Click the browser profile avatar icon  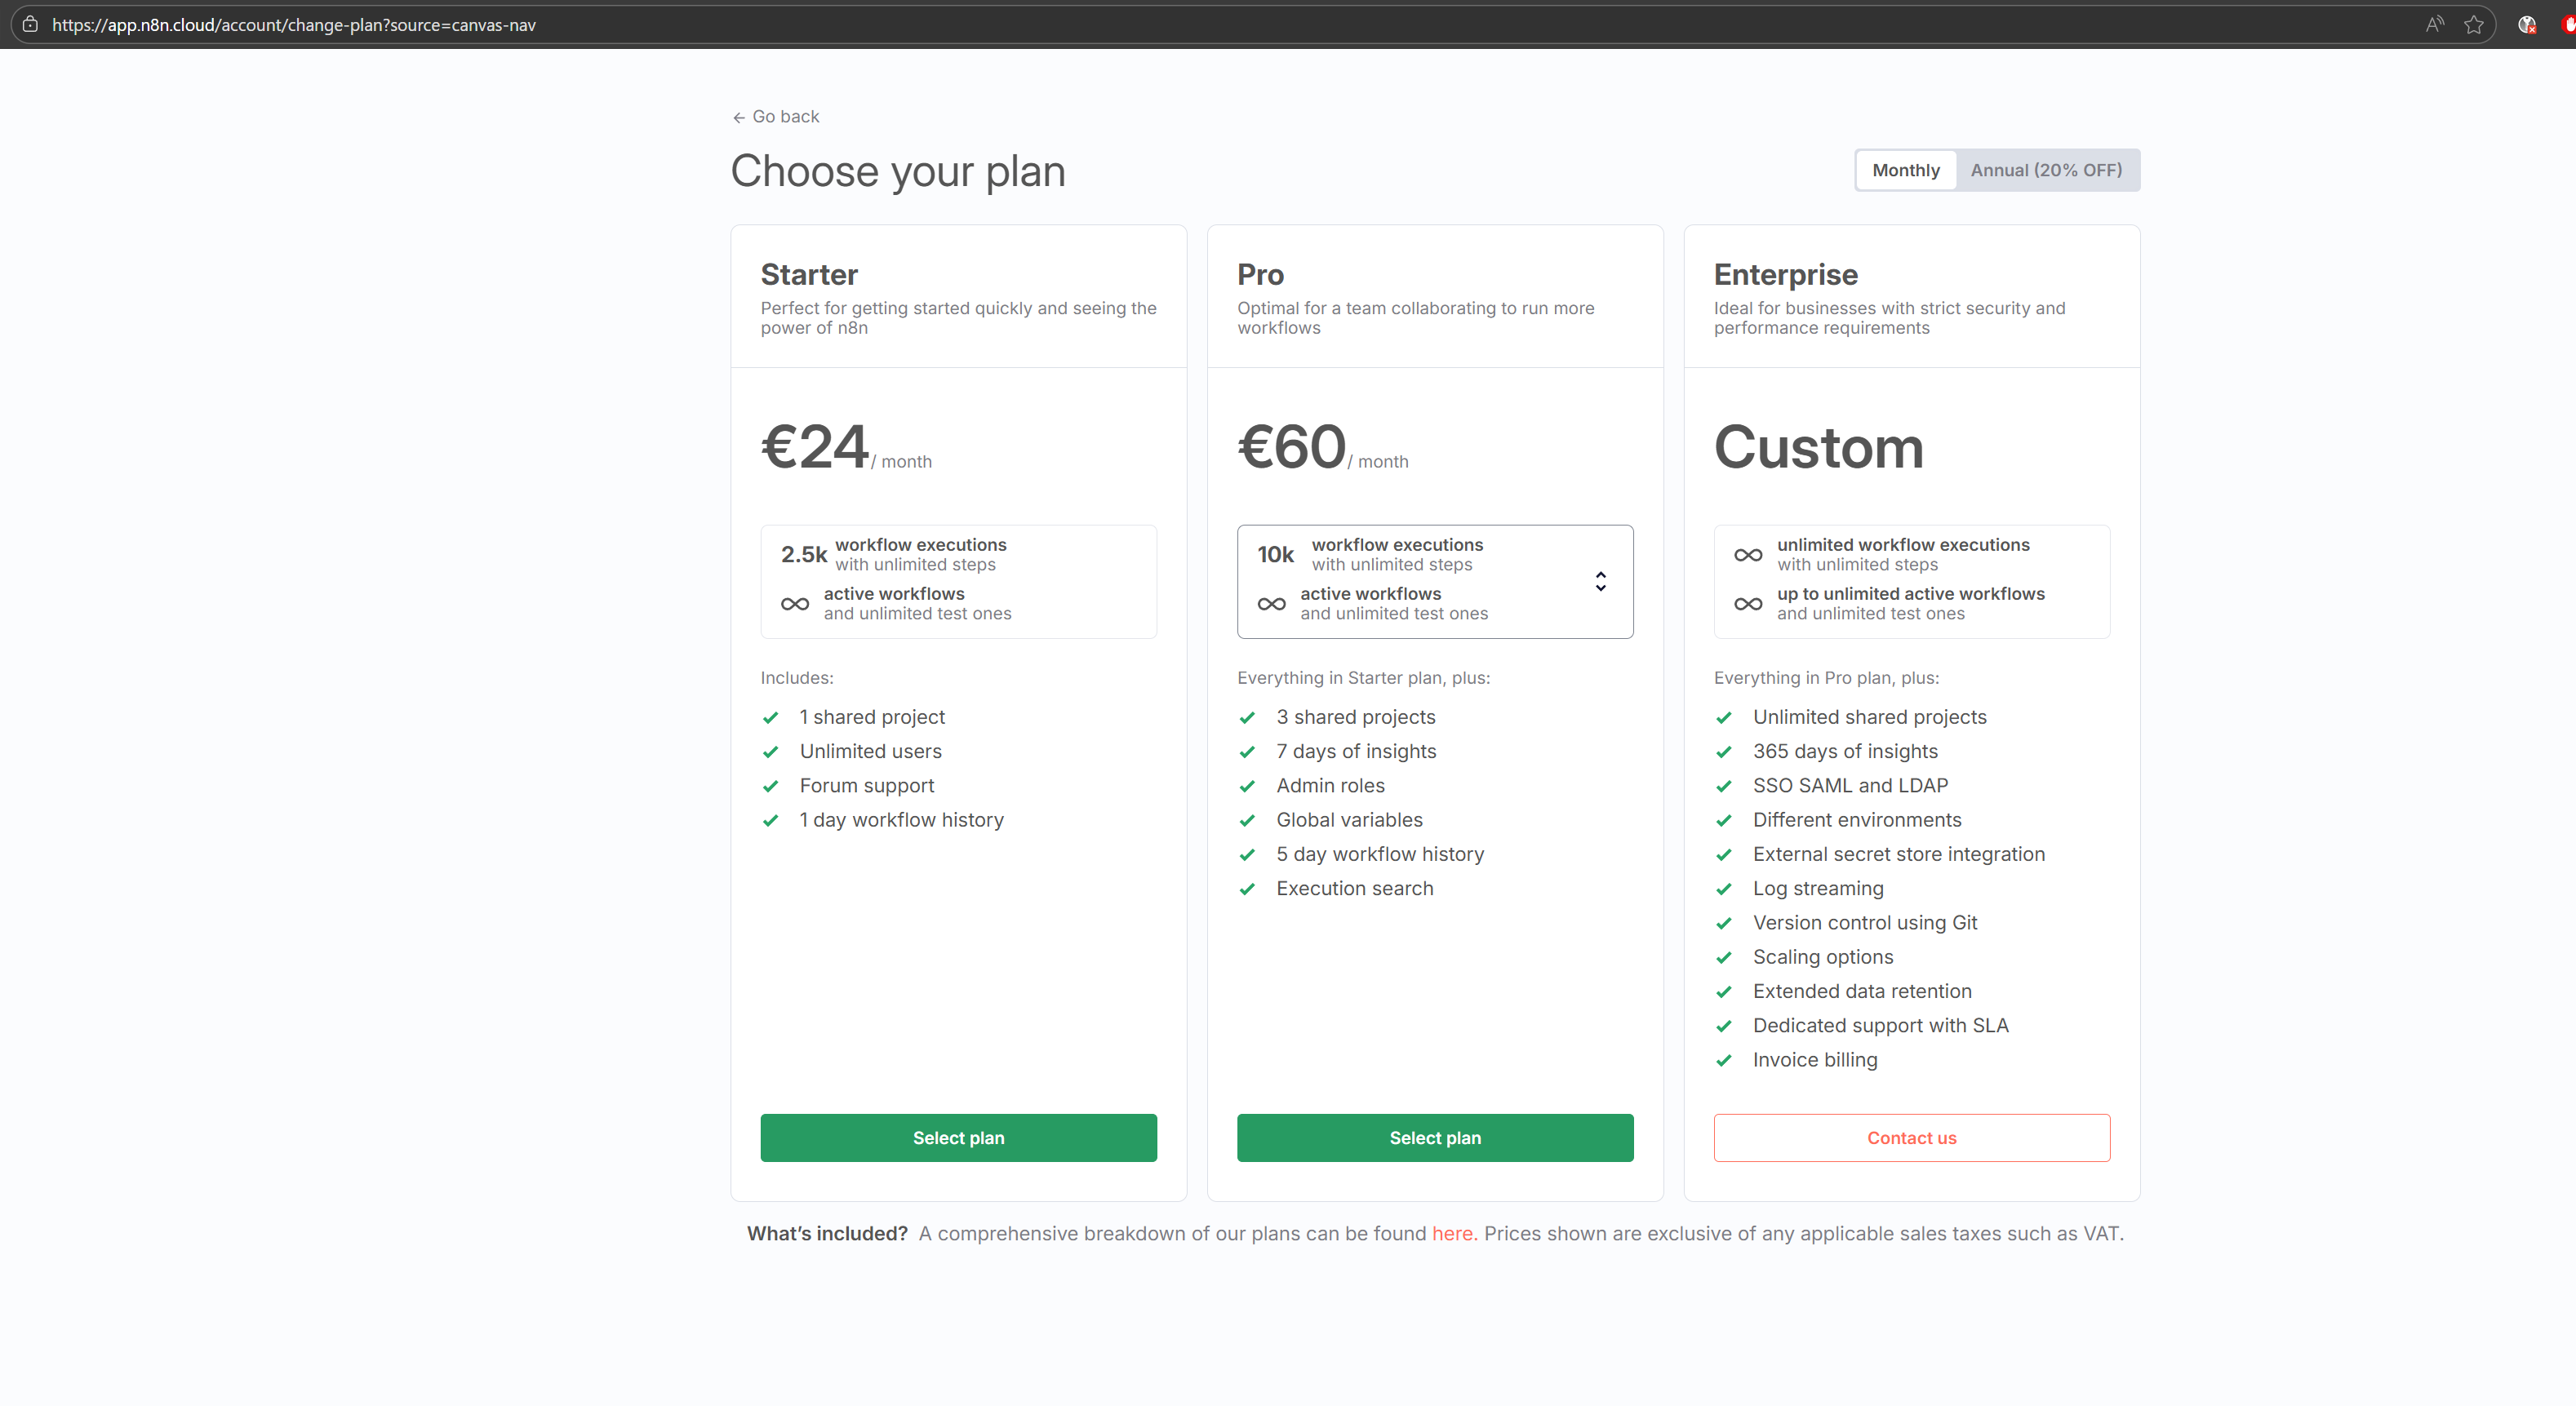(x=2527, y=25)
